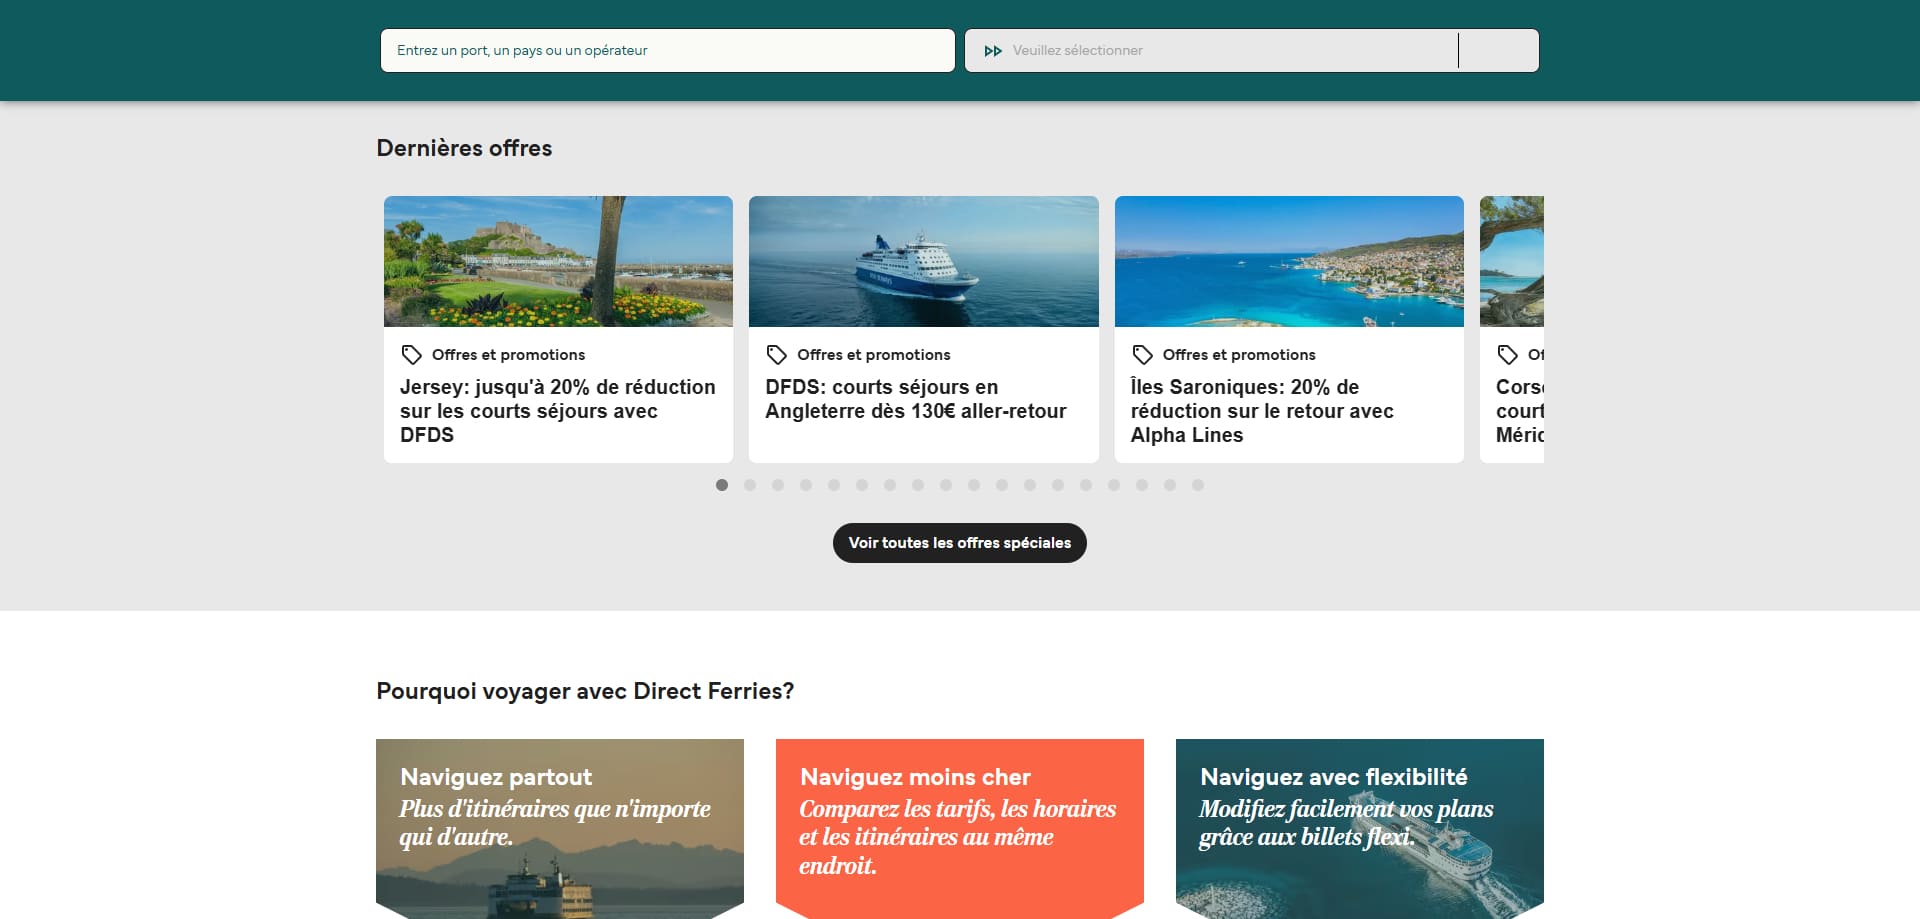This screenshot has width=1920, height=919.
Task: Select the last carousel pagination dot
Action: click(x=1198, y=485)
